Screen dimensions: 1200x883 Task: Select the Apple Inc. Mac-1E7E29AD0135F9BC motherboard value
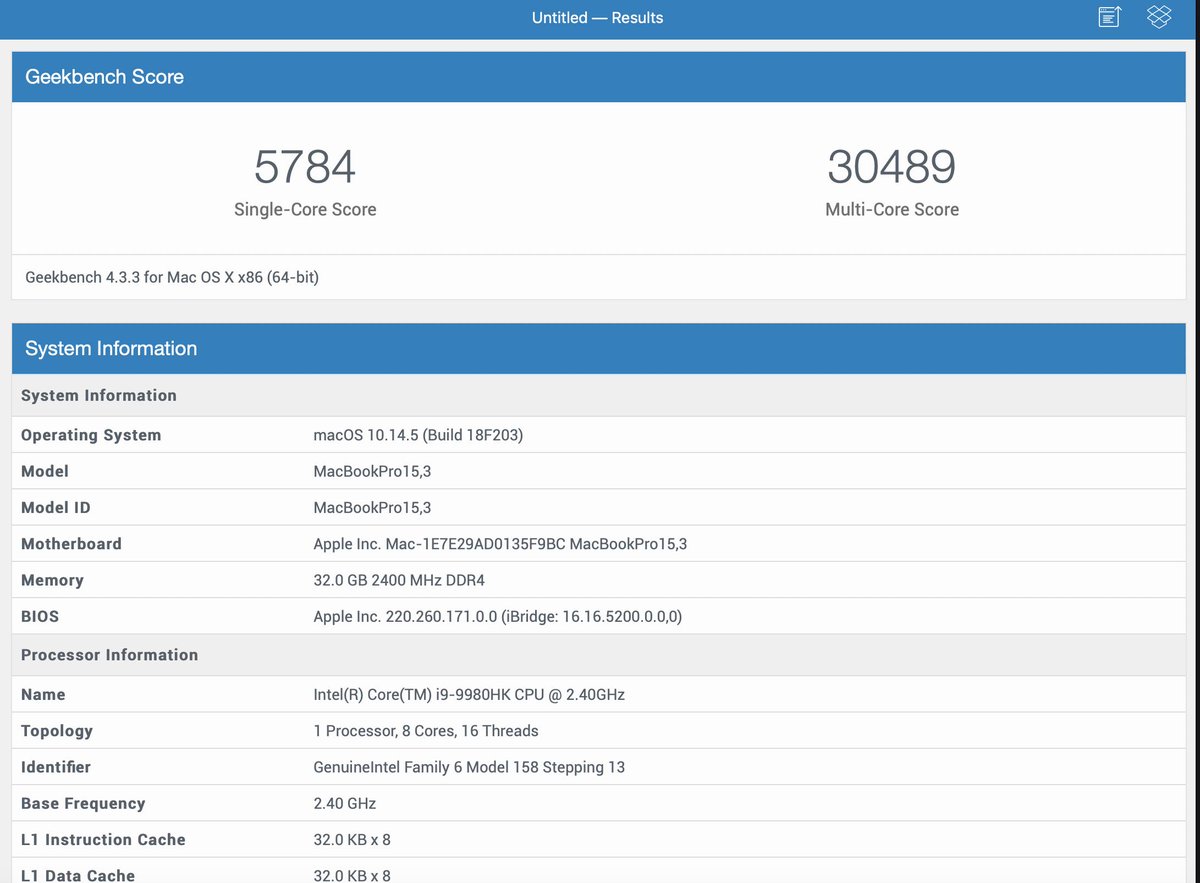click(500, 544)
